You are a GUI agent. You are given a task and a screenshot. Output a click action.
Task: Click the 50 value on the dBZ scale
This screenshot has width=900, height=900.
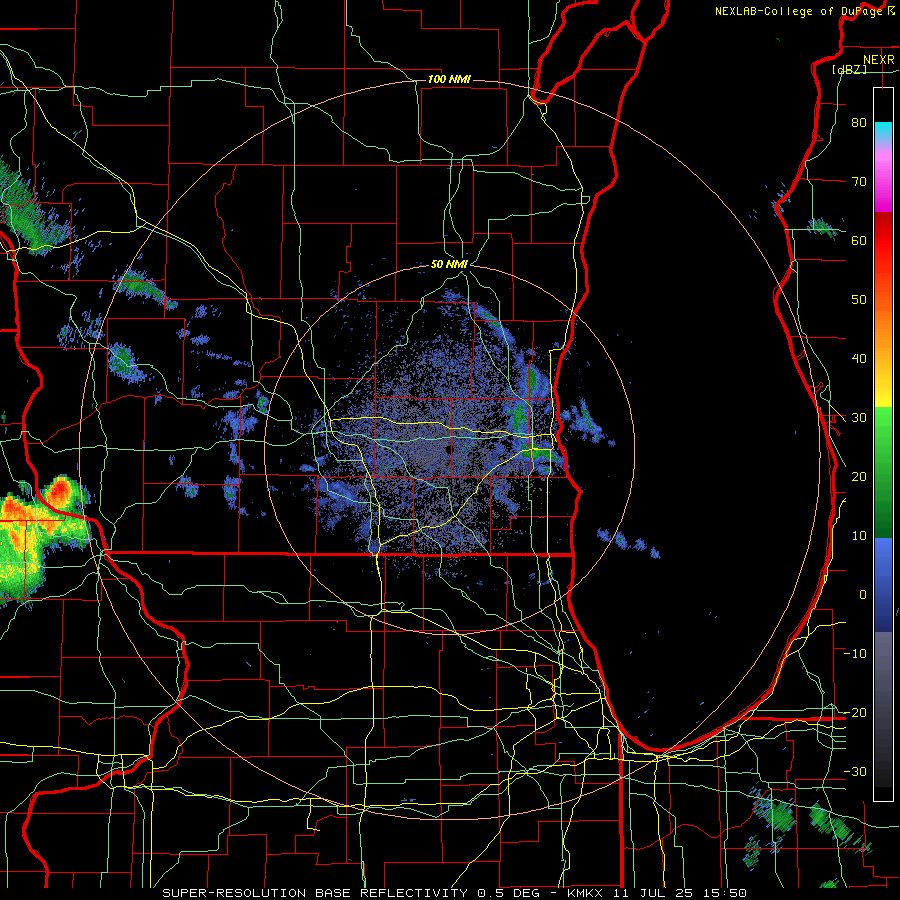click(x=859, y=300)
